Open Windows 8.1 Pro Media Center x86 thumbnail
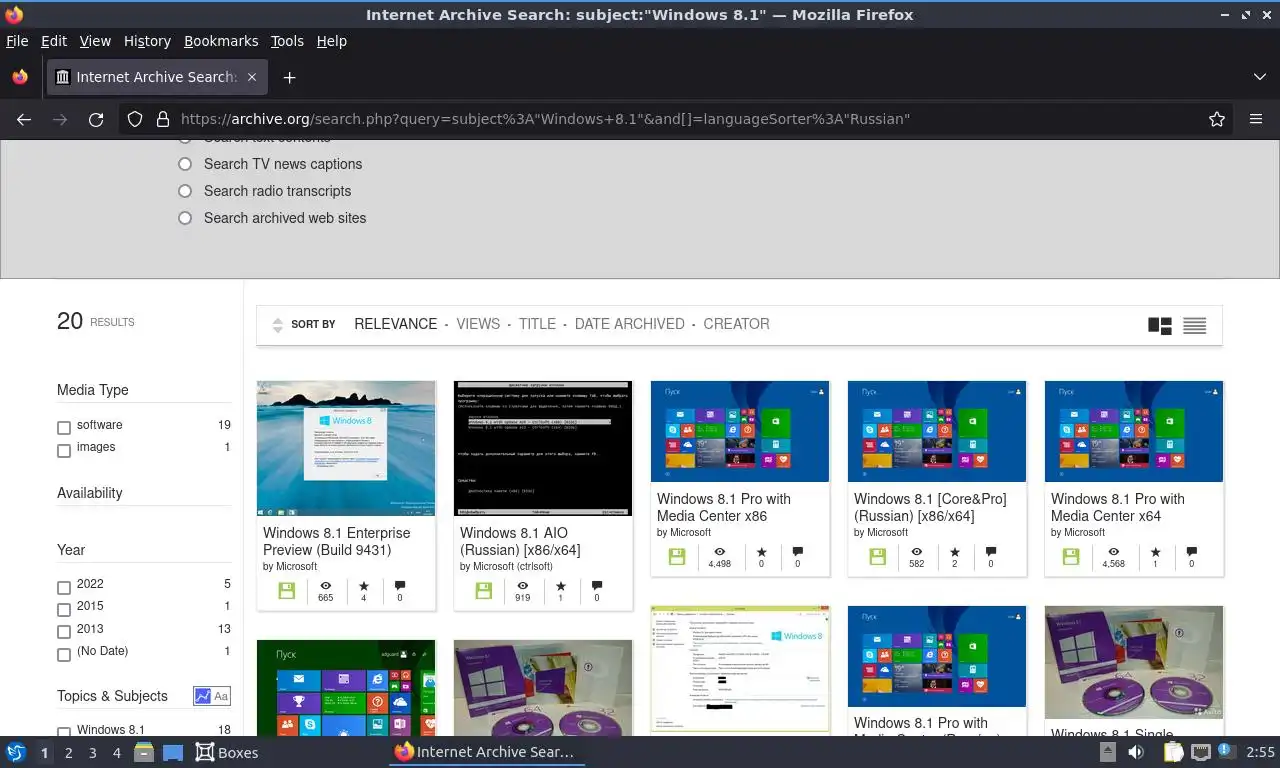Viewport: 1280px width, 768px height. (x=740, y=431)
